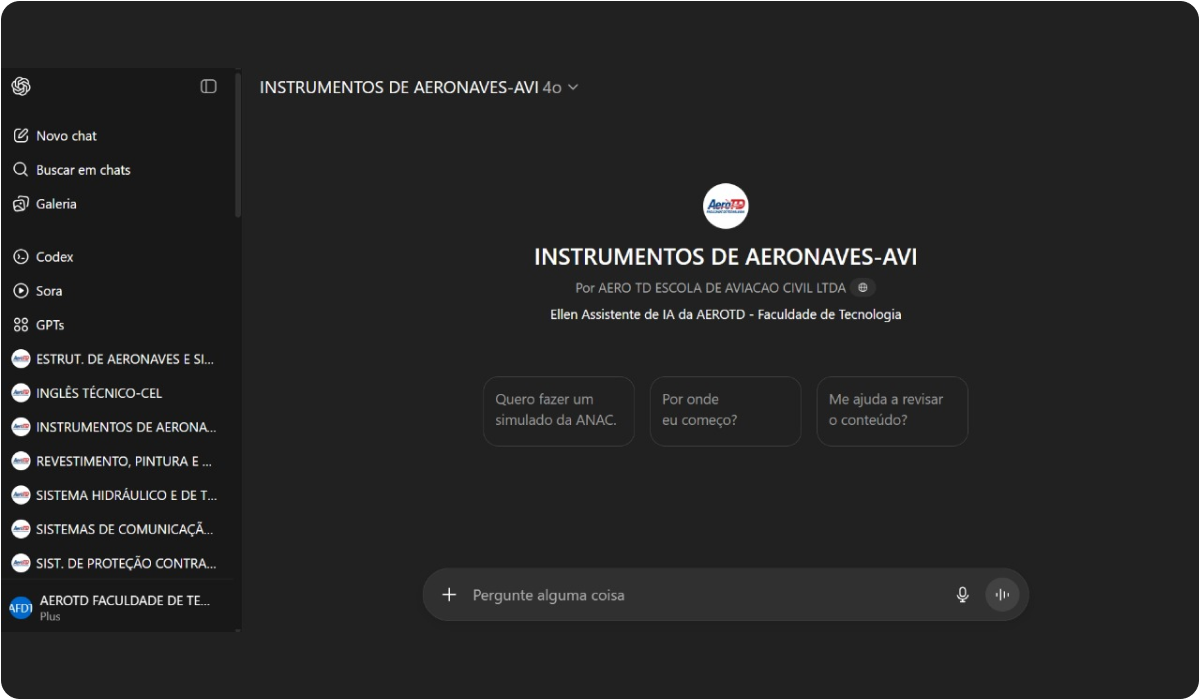This screenshot has height=700, width=1200.
Task: Click the plus attach icon in message box
Action: click(449, 595)
